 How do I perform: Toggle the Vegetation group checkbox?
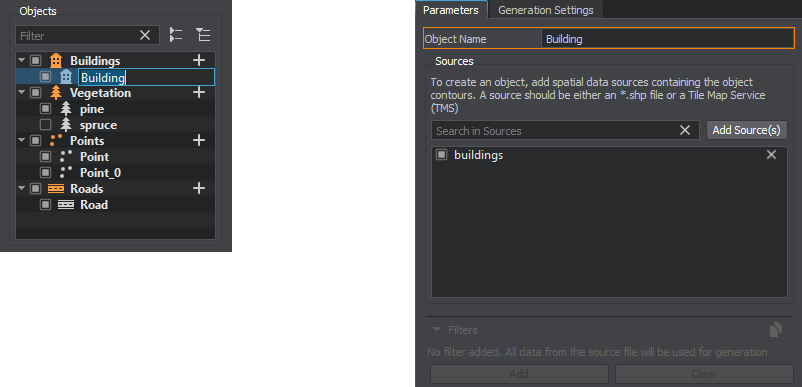pyautogui.click(x=35, y=93)
